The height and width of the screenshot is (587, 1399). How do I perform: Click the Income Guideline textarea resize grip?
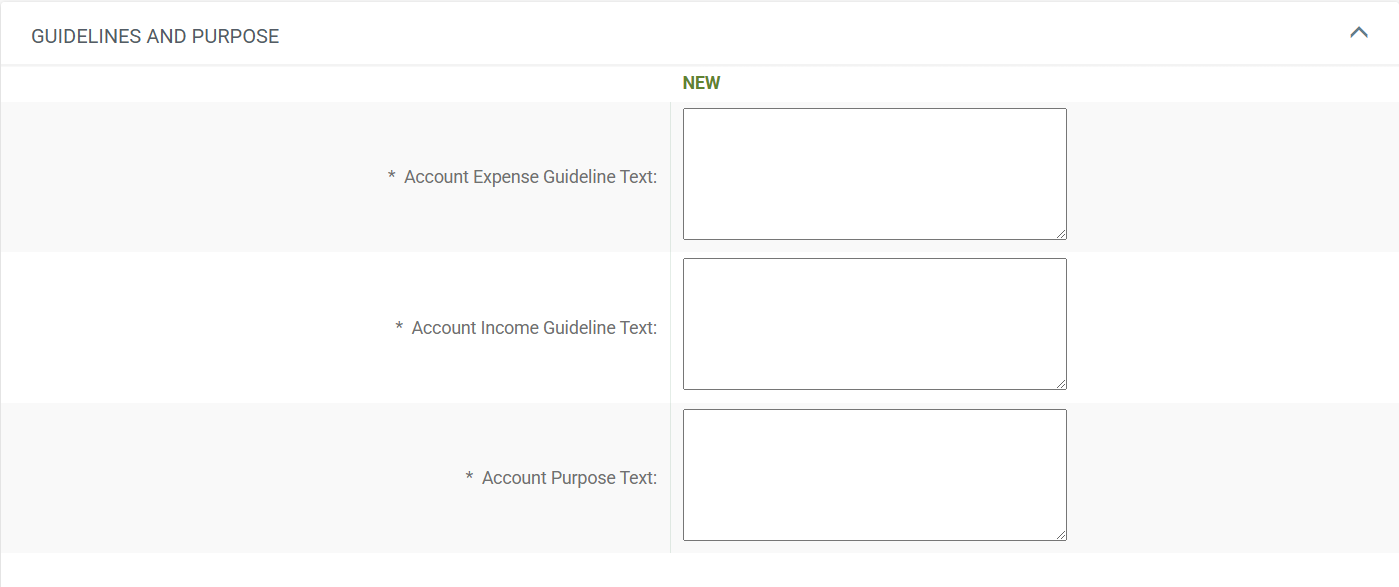[1061, 384]
